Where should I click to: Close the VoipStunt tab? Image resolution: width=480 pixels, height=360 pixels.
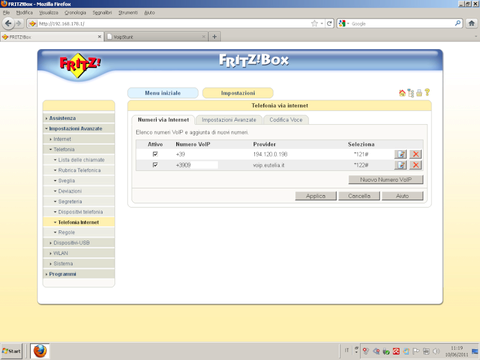point(204,37)
